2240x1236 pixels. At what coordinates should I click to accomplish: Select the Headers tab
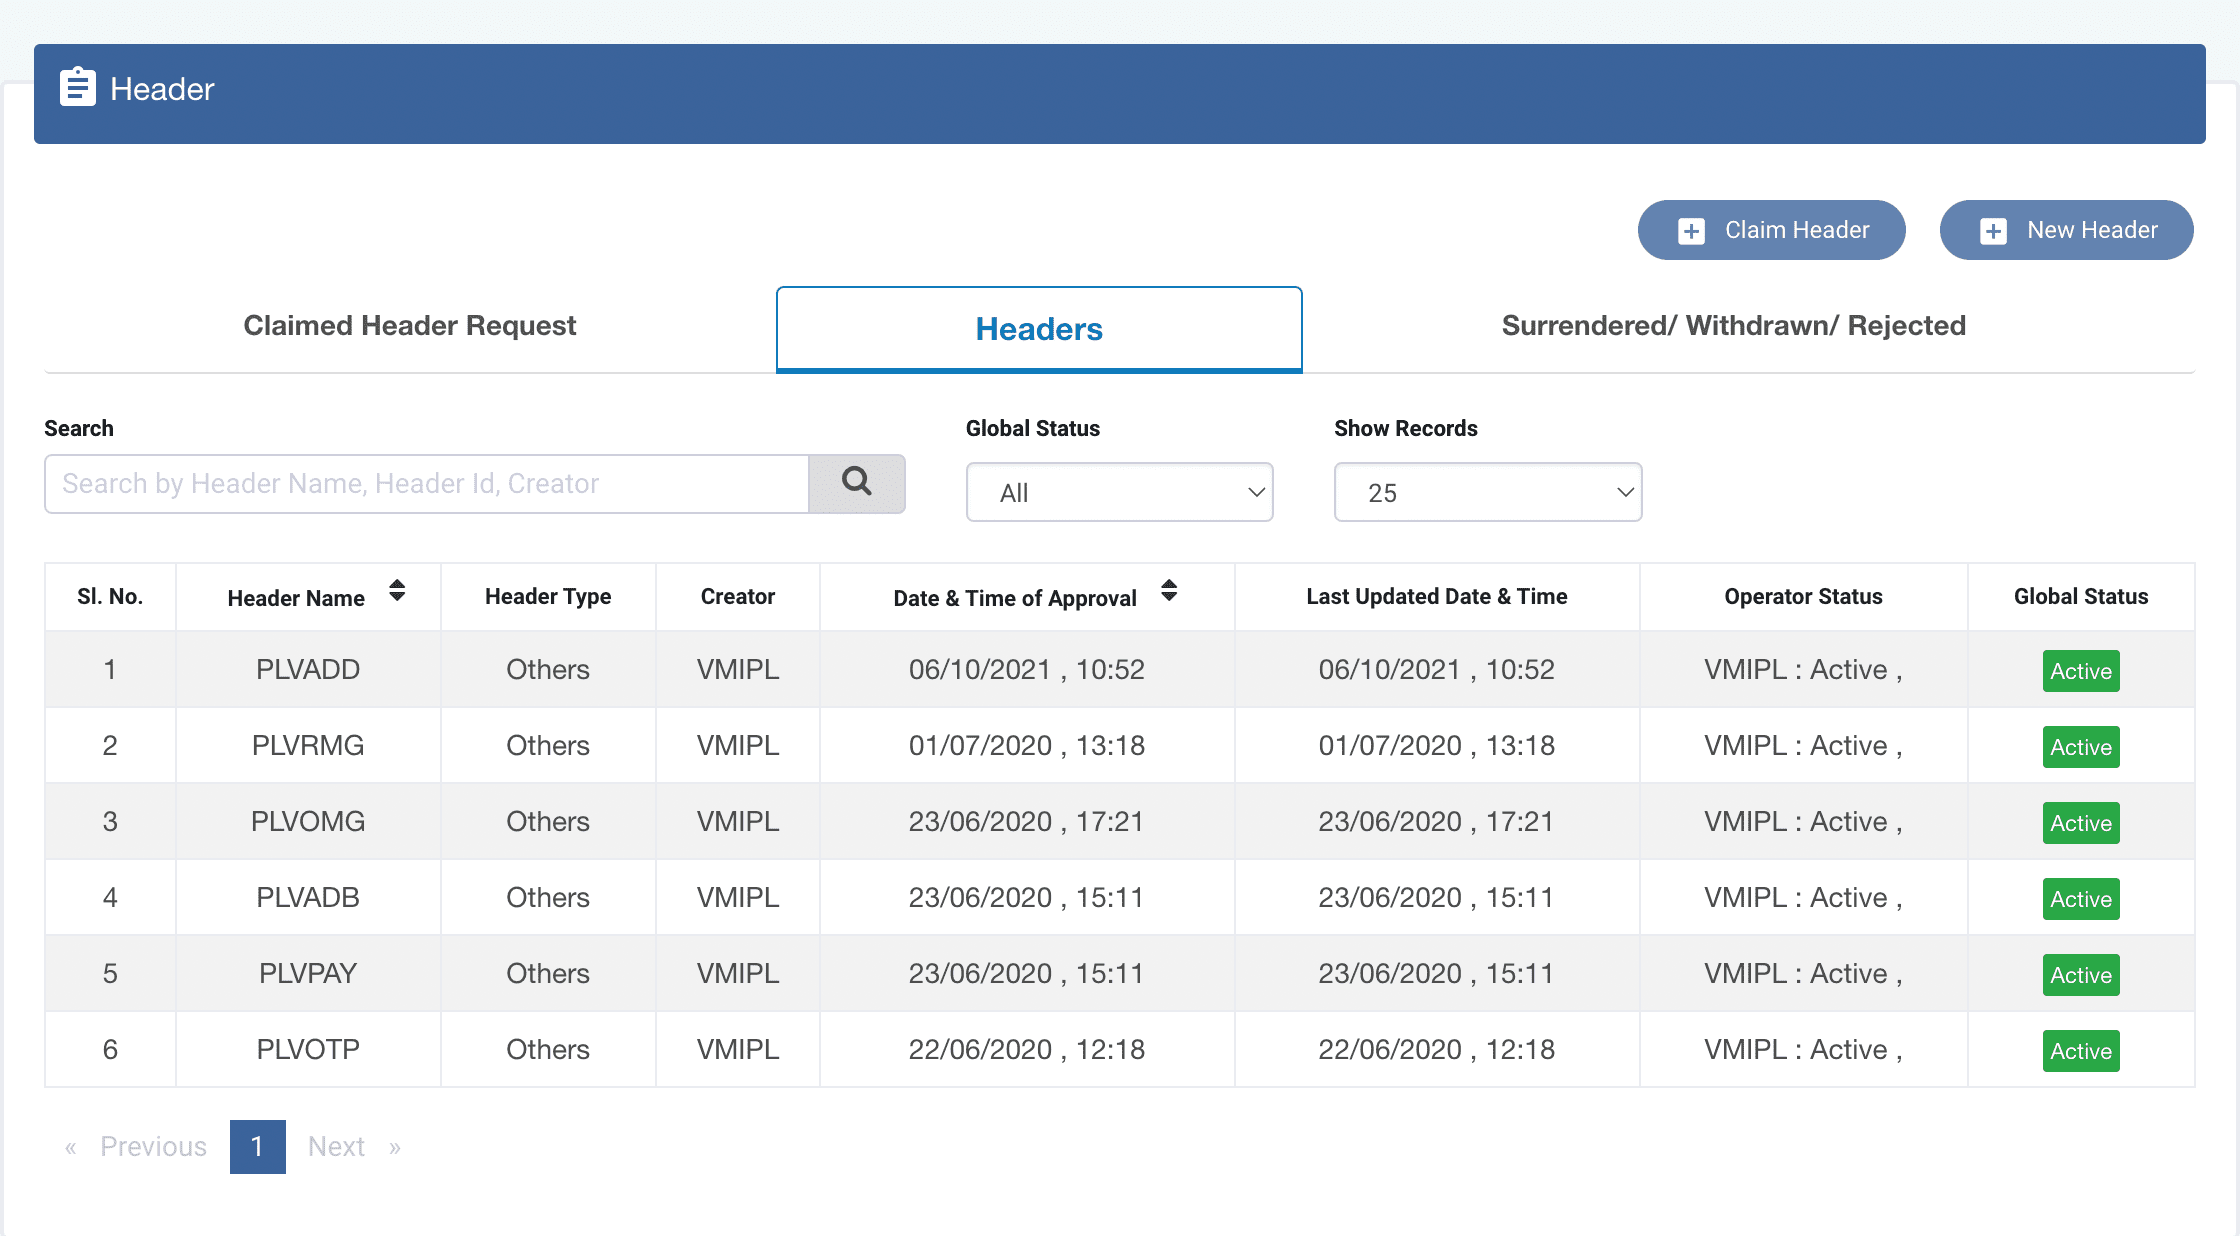pos(1038,328)
